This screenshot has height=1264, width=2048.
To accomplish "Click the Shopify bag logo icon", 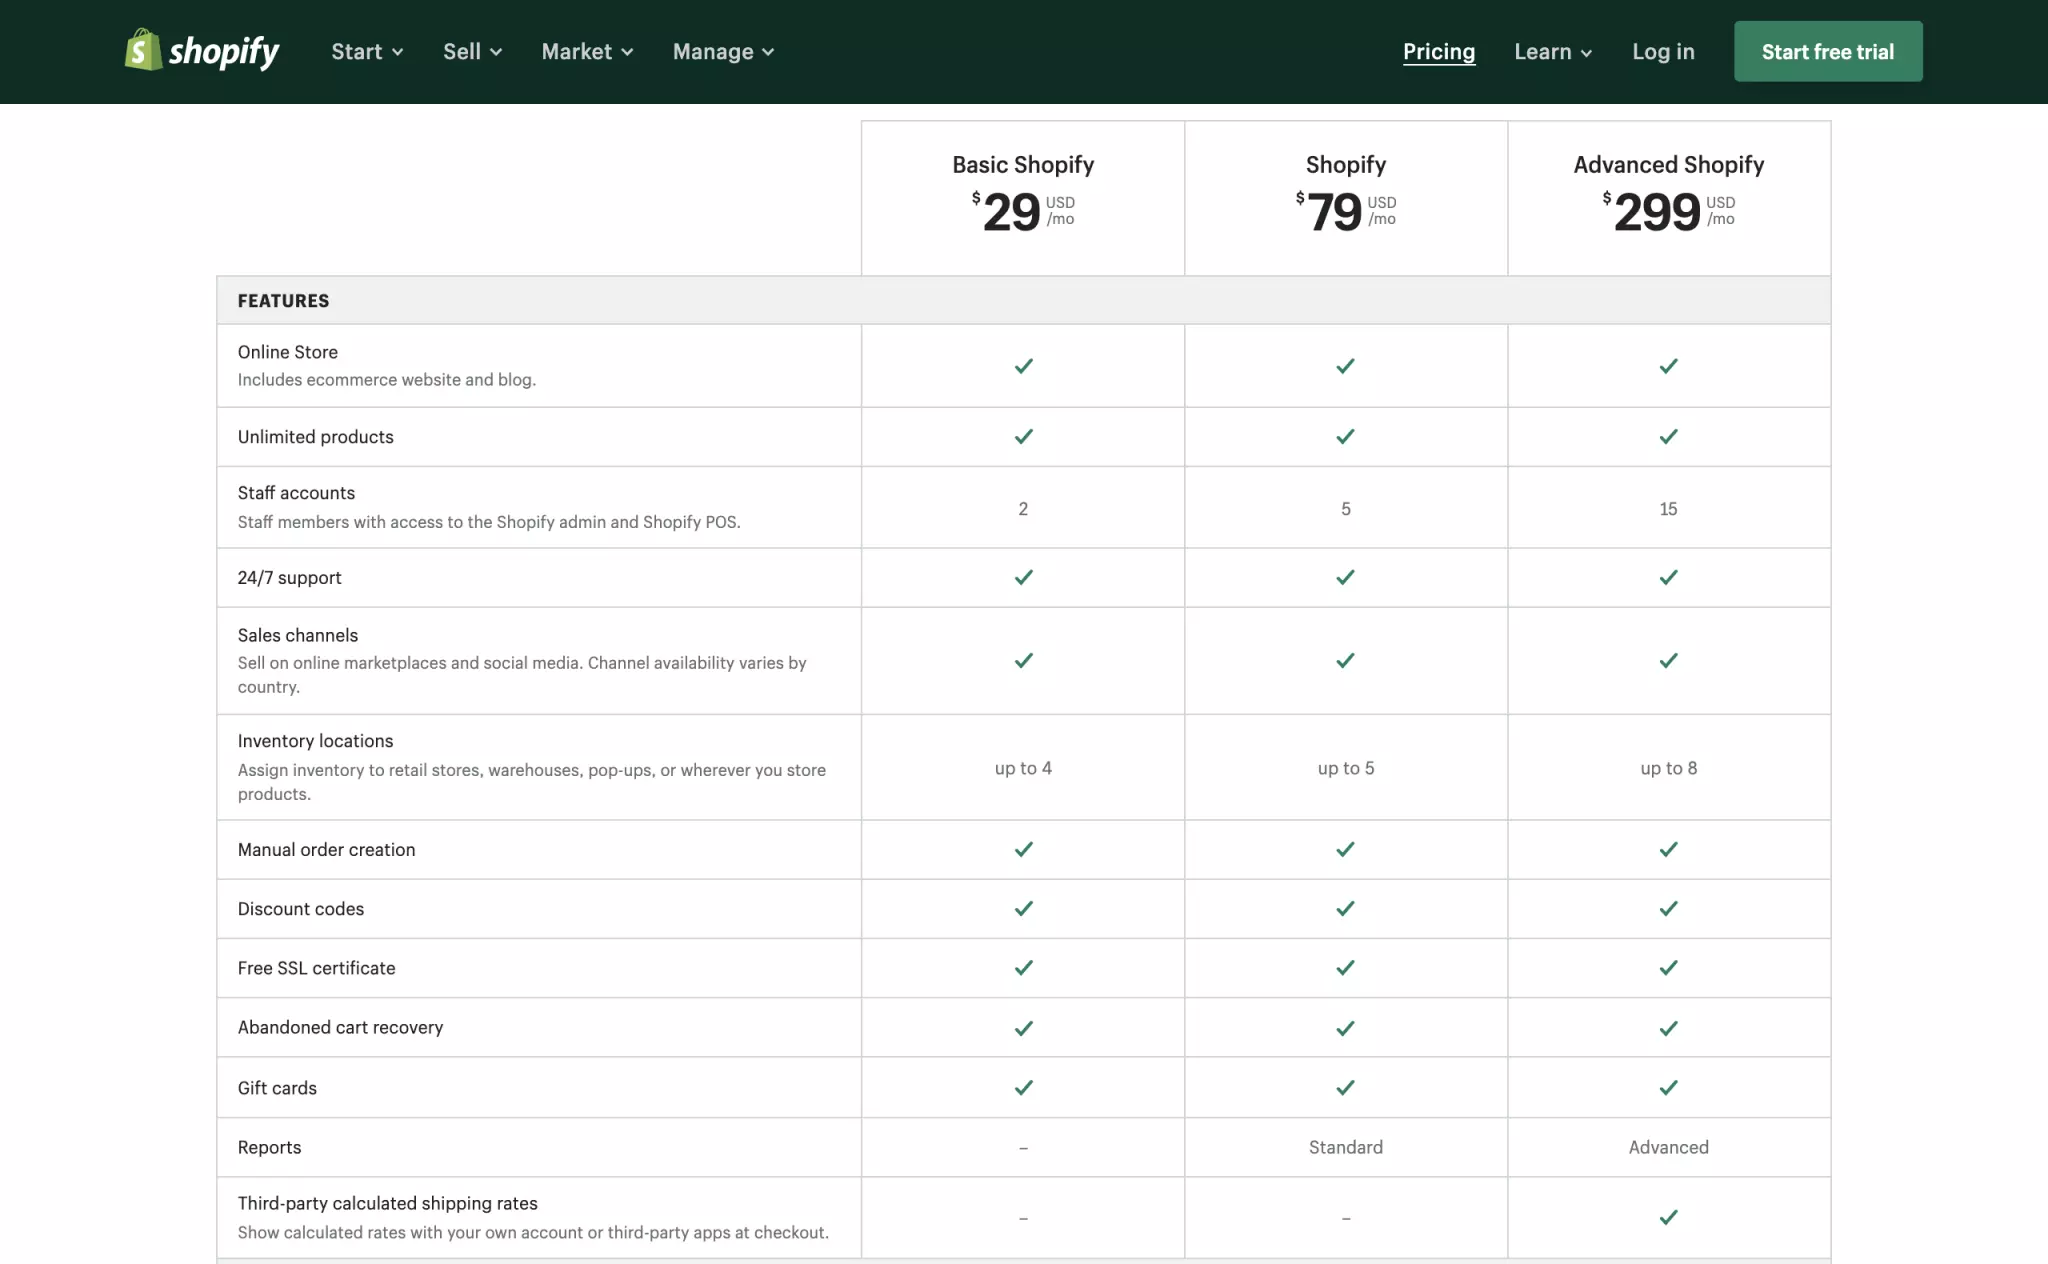I will coord(143,50).
